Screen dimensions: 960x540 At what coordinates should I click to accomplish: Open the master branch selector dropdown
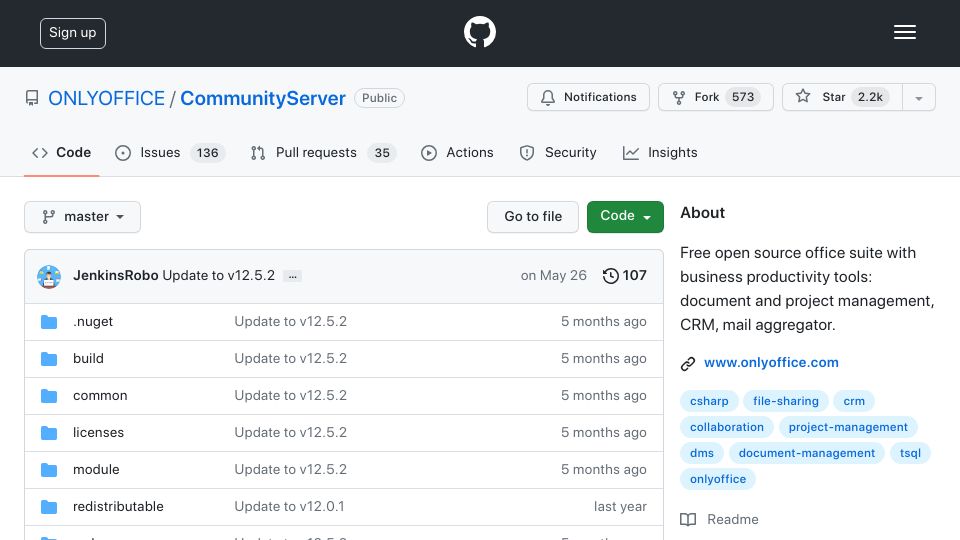click(83, 217)
